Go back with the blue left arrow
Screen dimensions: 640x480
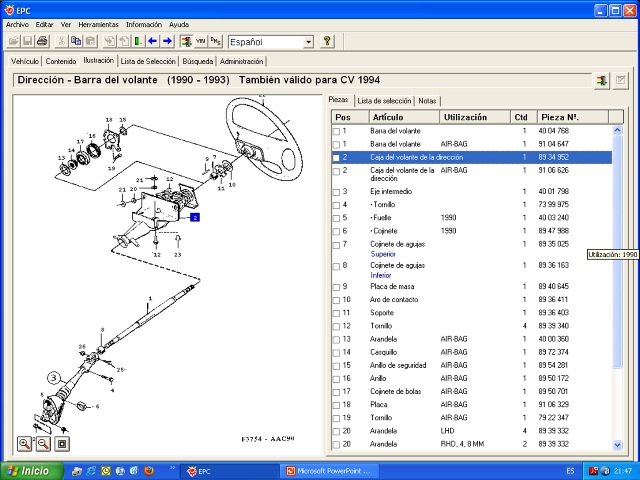[x=153, y=41]
